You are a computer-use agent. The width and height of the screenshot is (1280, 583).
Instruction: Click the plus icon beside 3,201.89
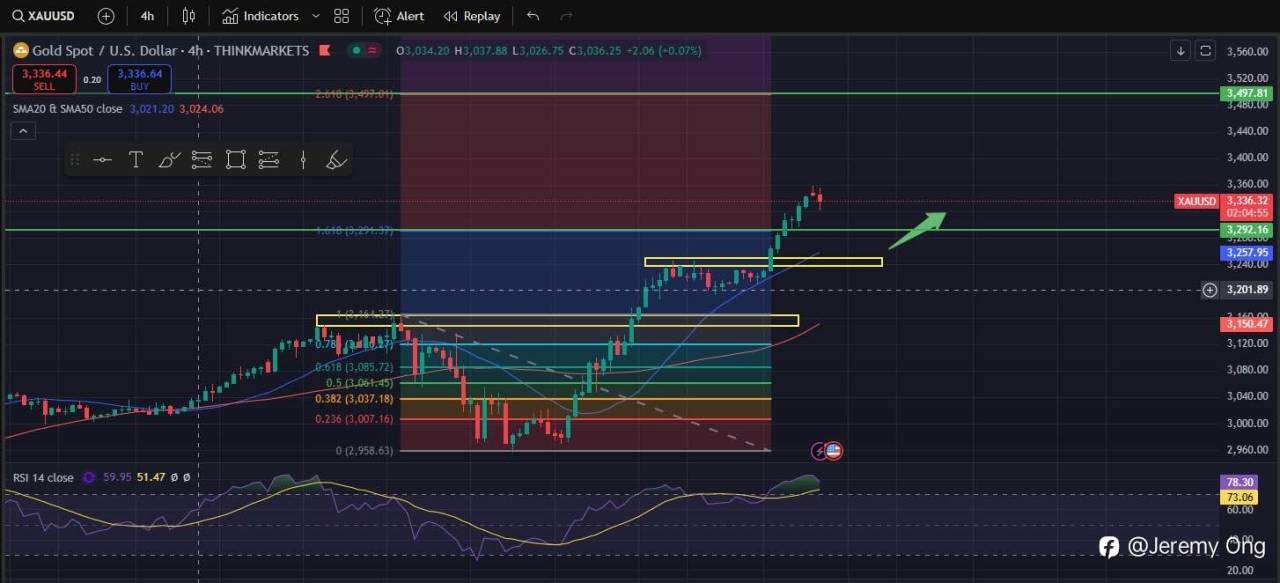click(x=1210, y=290)
